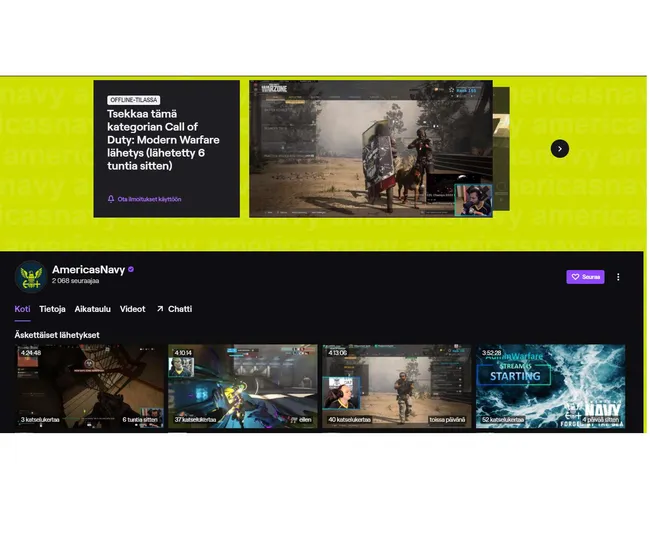Go to the Videot tab

(132, 309)
